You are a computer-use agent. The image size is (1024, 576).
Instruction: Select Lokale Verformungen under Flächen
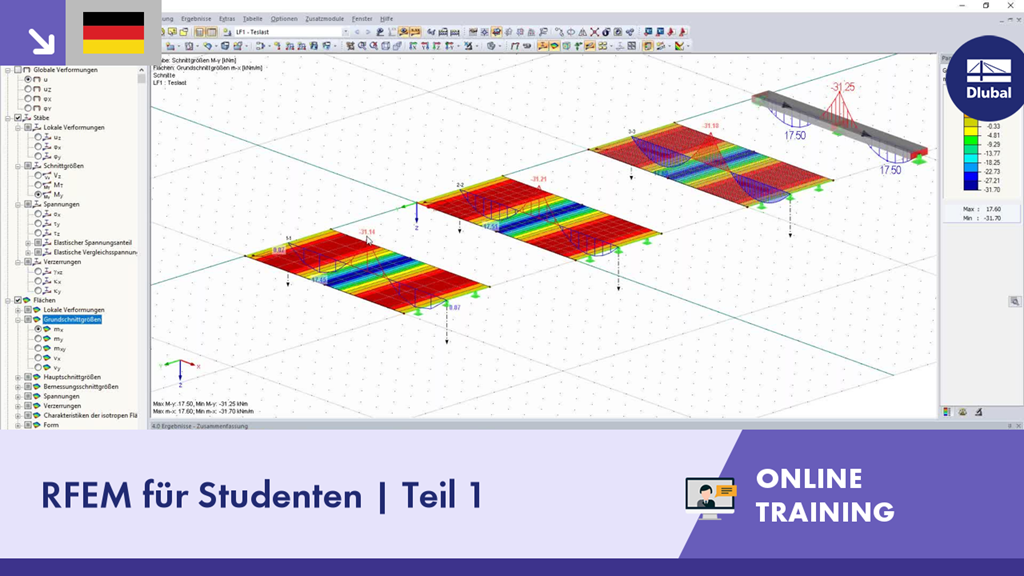[74, 310]
